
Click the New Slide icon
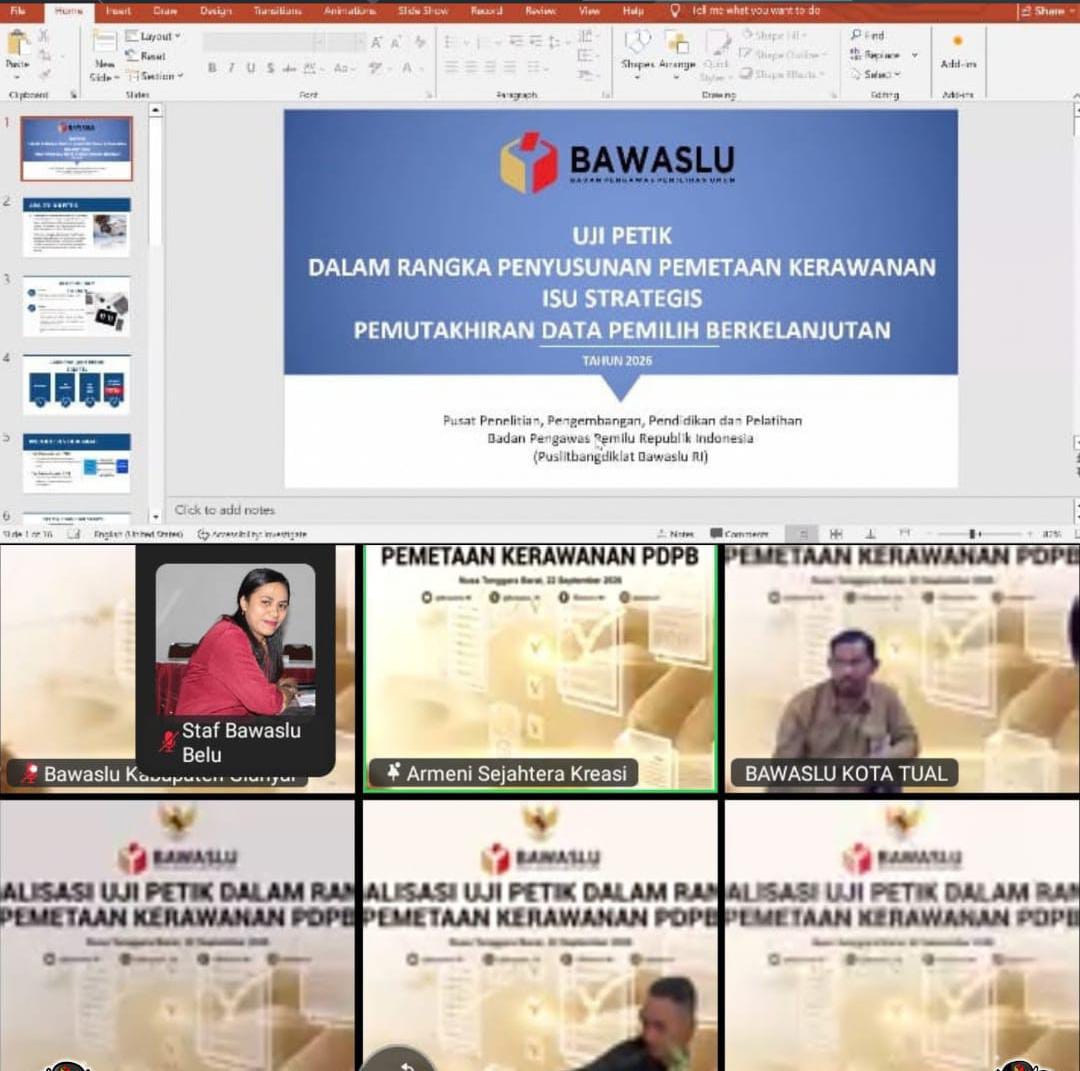[104, 41]
